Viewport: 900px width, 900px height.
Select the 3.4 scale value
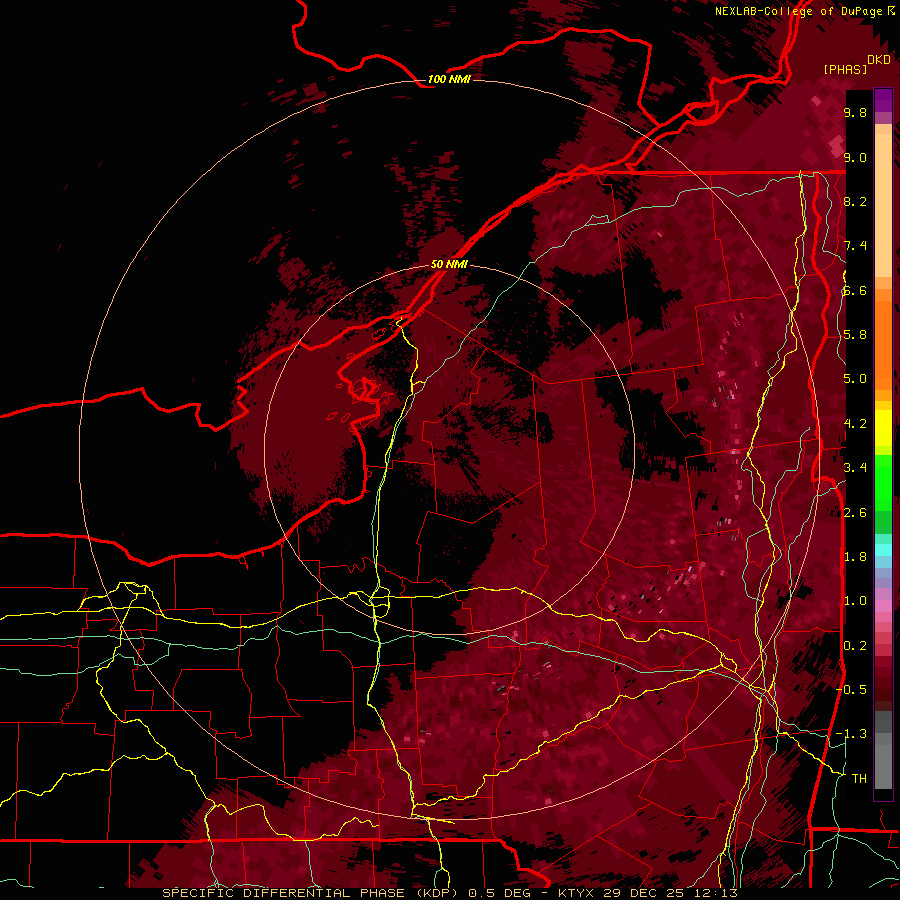click(855, 468)
